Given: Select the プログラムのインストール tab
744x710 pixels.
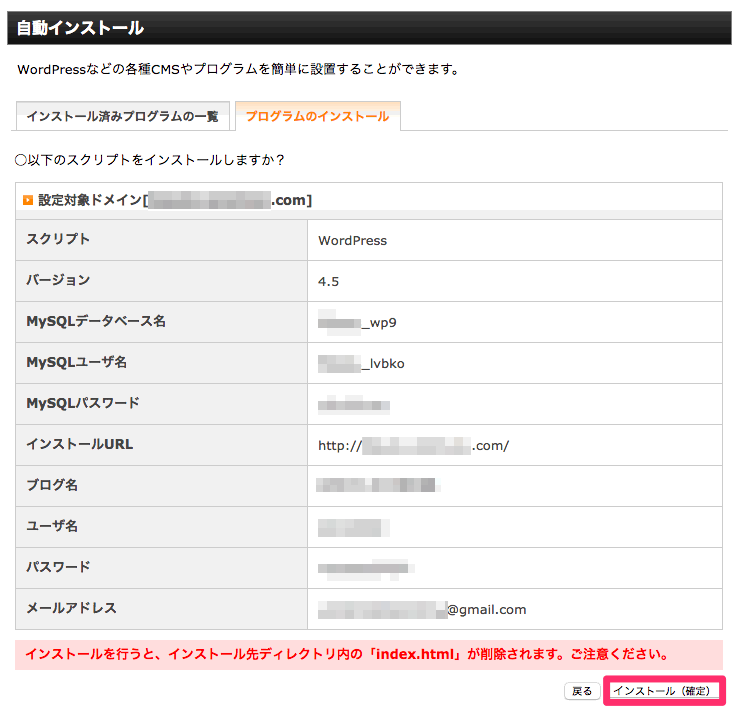Looking at the screenshot, I should point(317,116).
